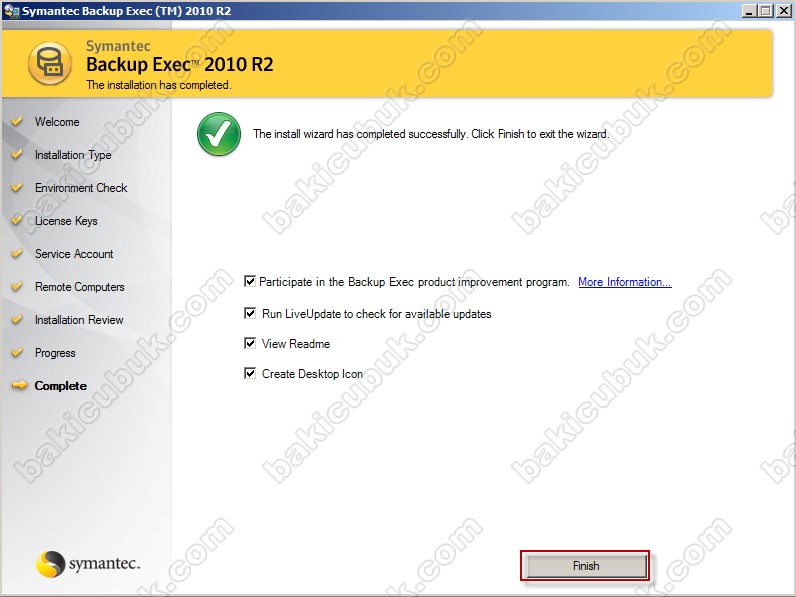Select the Remote Computers step
The width and height of the screenshot is (796, 597).
tap(80, 287)
